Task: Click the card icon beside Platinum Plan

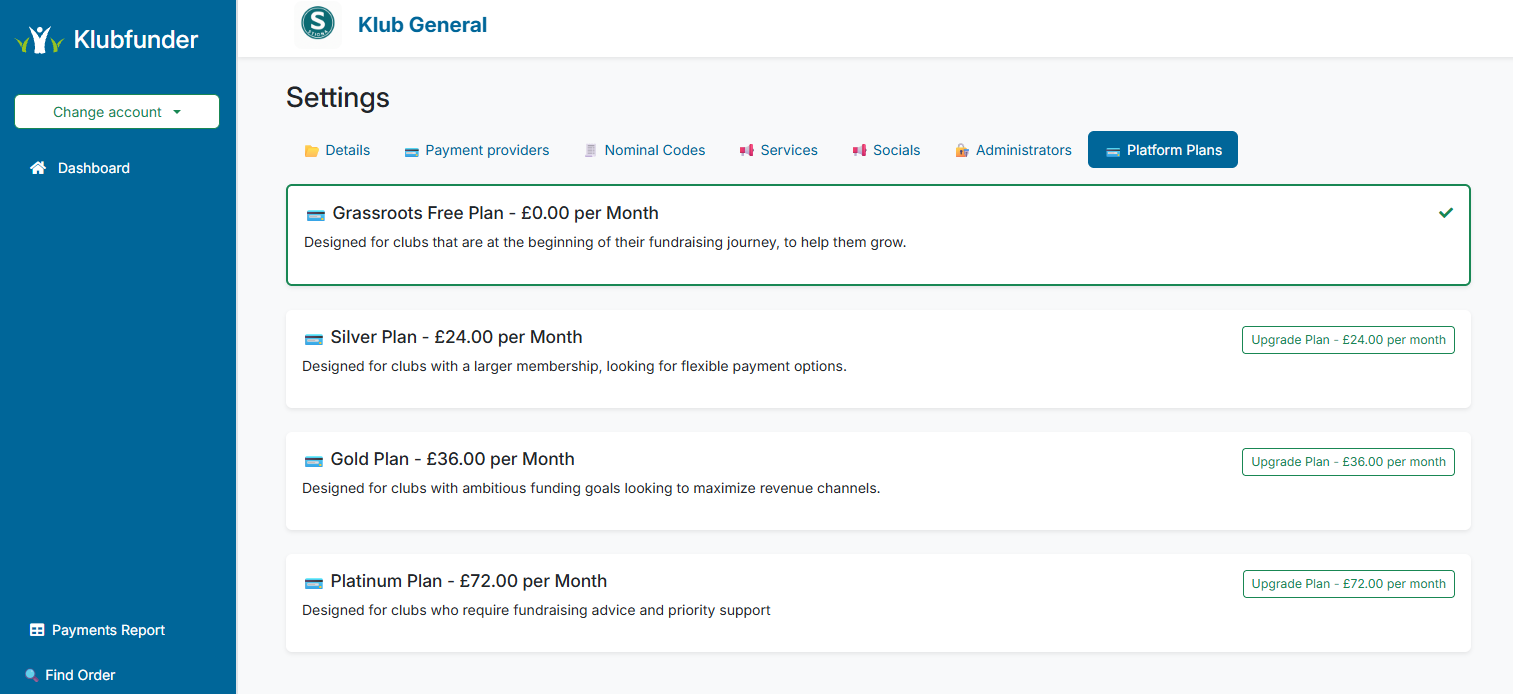Action: 313,582
